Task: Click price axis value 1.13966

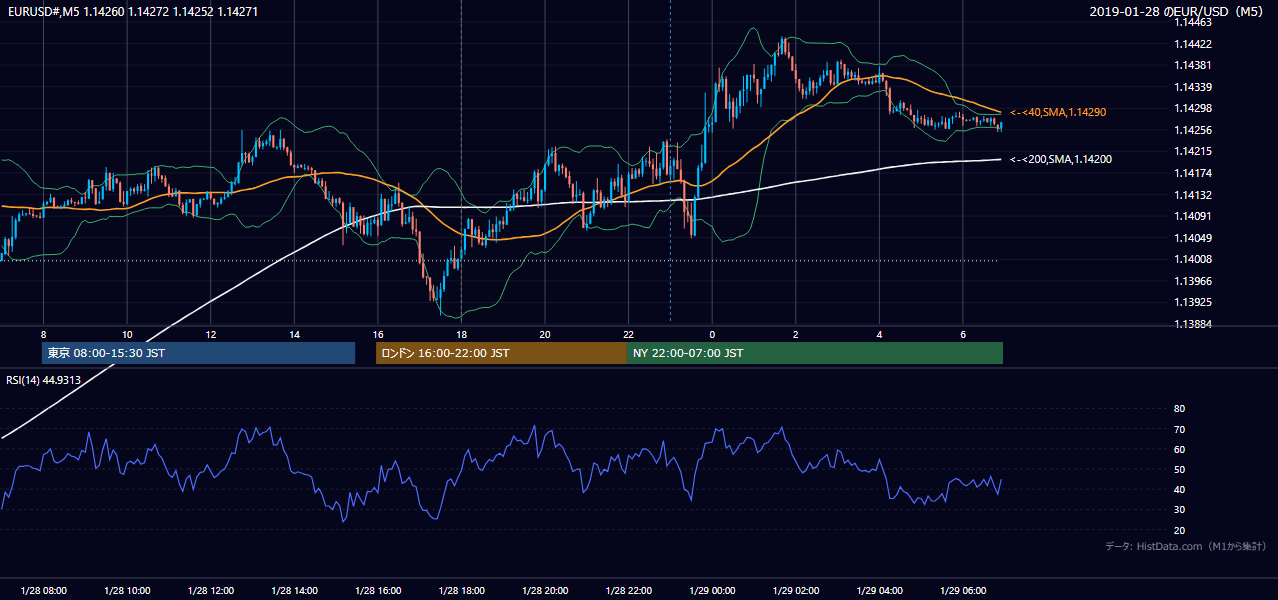Action: click(1192, 282)
